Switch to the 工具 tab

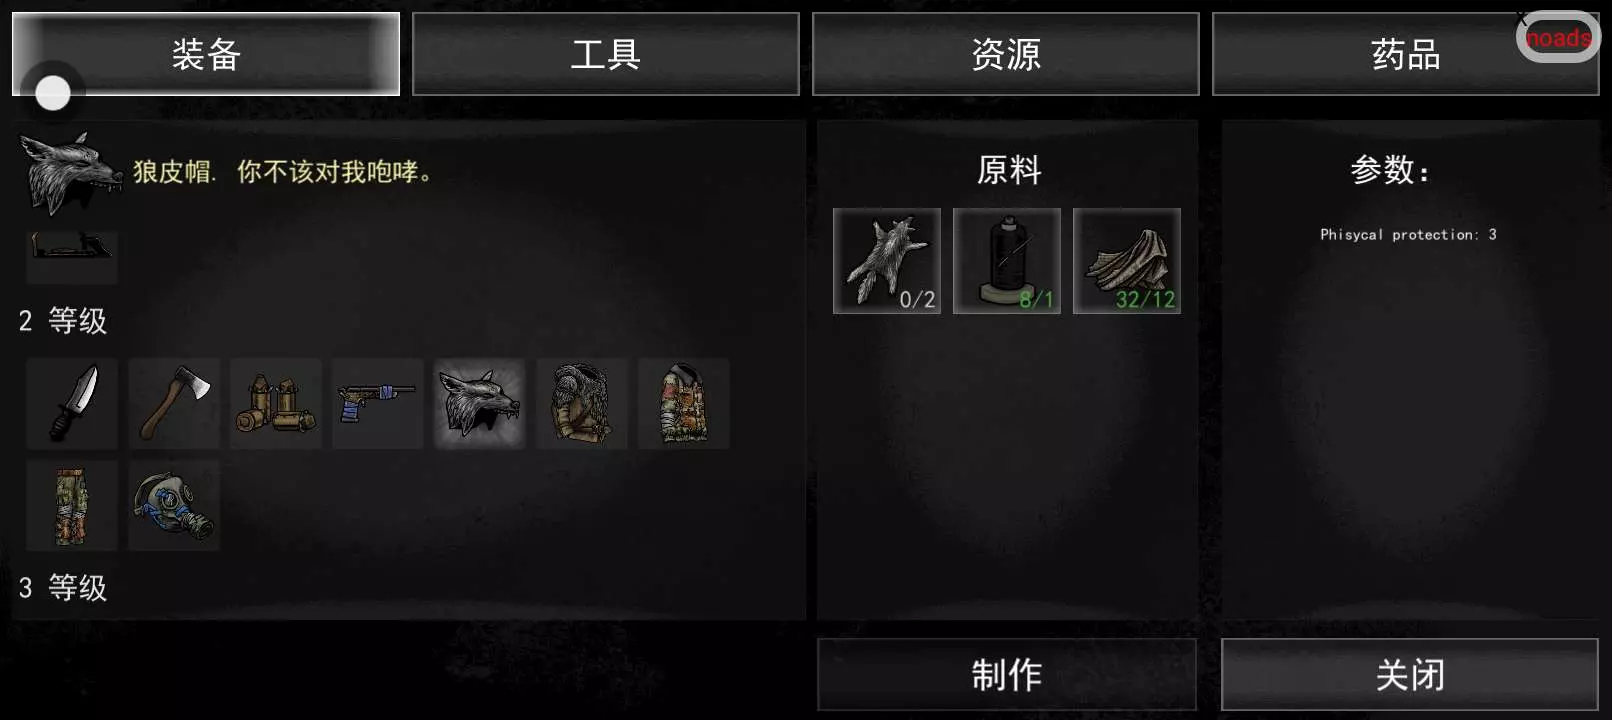(x=606, y=54)
